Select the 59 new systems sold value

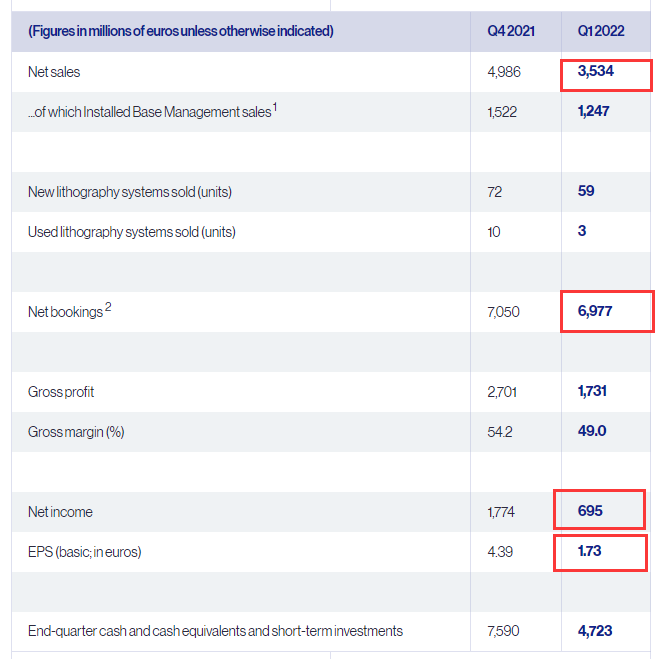586,191
